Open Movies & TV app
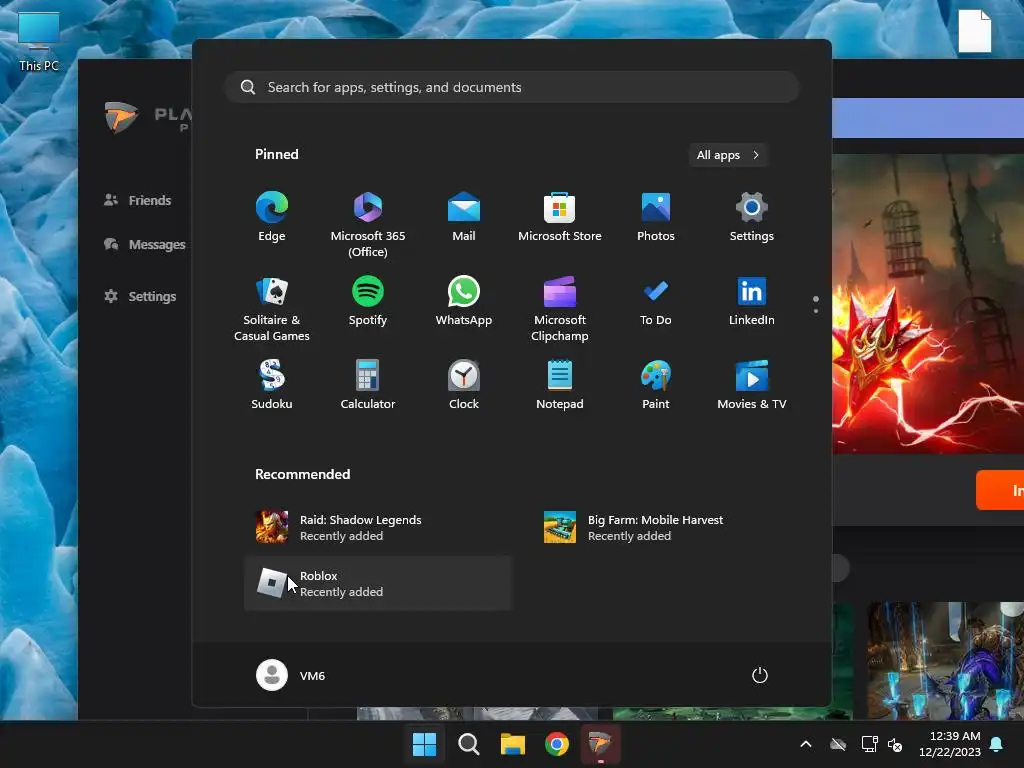 [x=752, y=385]
